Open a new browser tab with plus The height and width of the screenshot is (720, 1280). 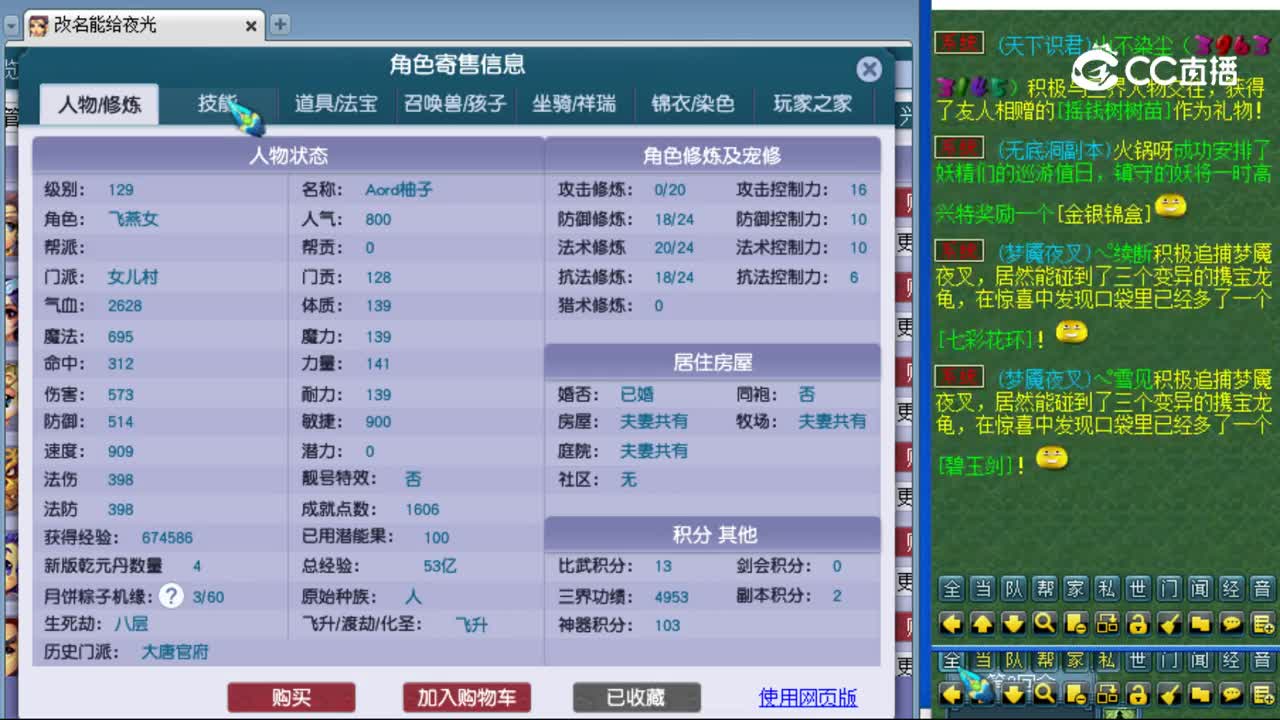pos(280,25)
